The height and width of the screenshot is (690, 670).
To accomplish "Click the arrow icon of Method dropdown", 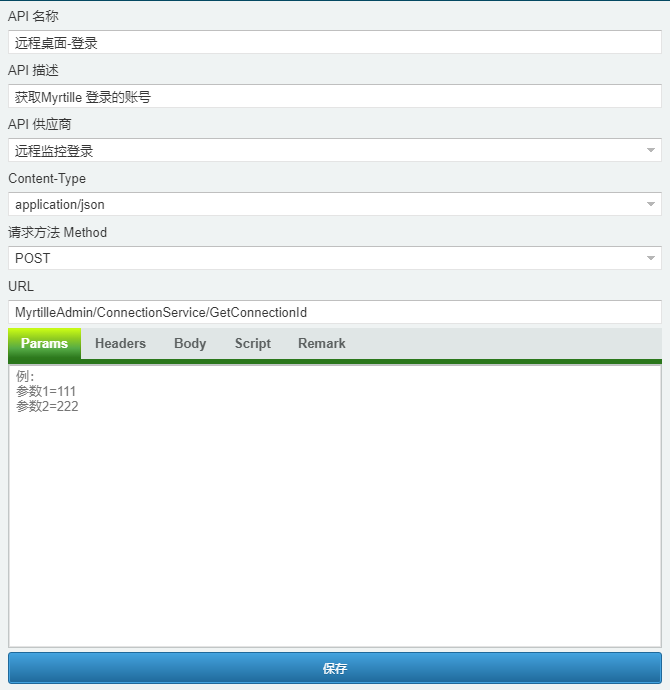I will (651, 258).
